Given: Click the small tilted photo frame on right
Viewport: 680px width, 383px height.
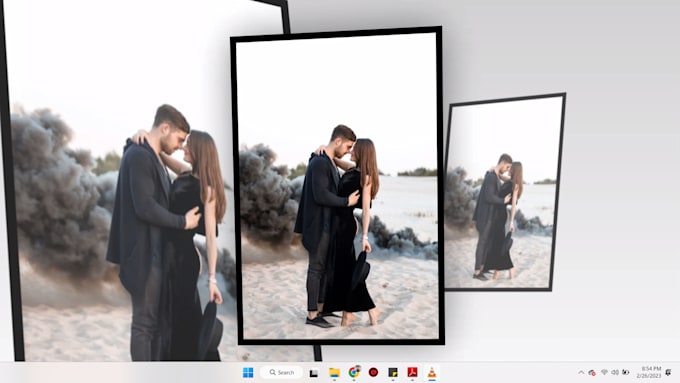Looking at the screenshot, I should point(505,191).
